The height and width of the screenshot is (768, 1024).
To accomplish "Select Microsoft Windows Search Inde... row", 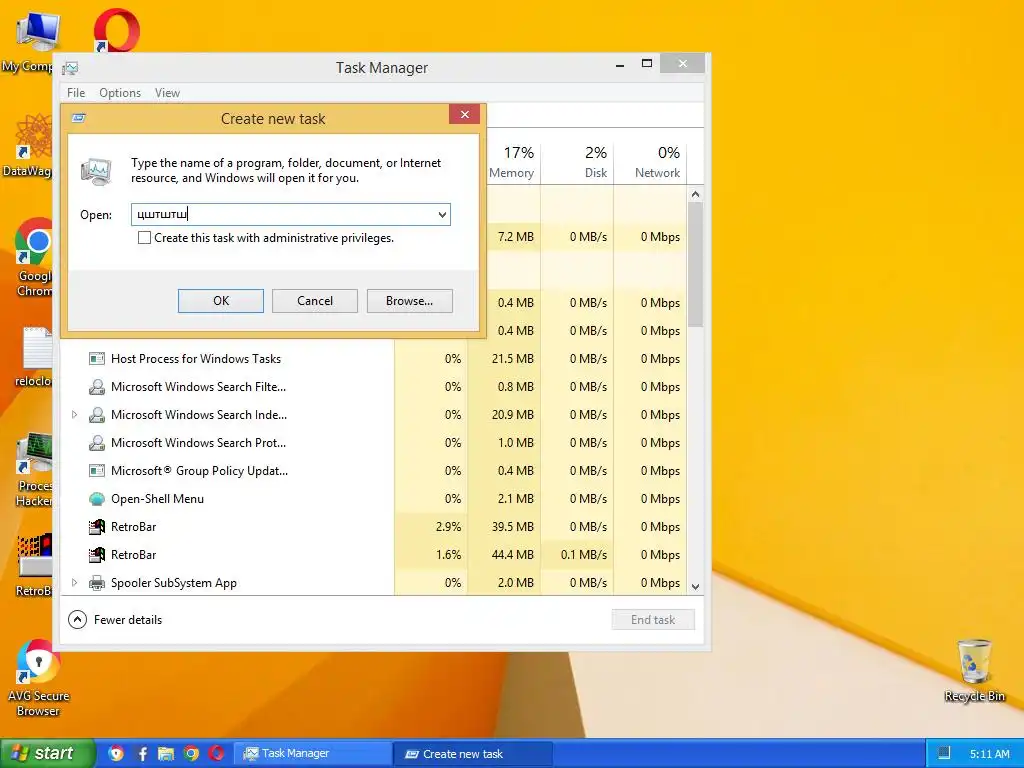I will 375,415.
